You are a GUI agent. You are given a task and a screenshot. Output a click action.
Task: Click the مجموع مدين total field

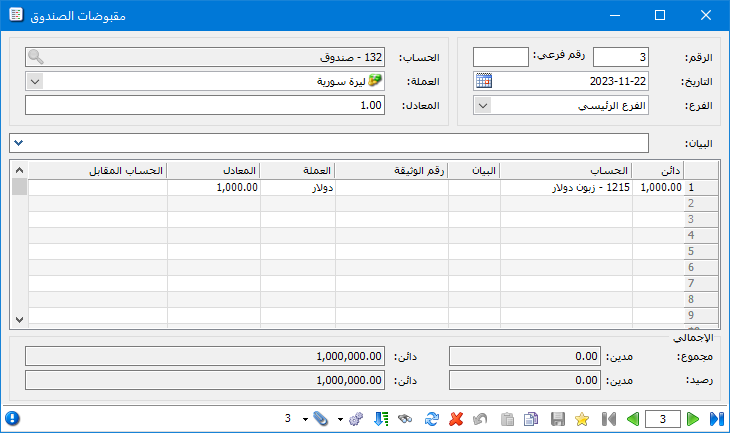(x=525, y=356)
